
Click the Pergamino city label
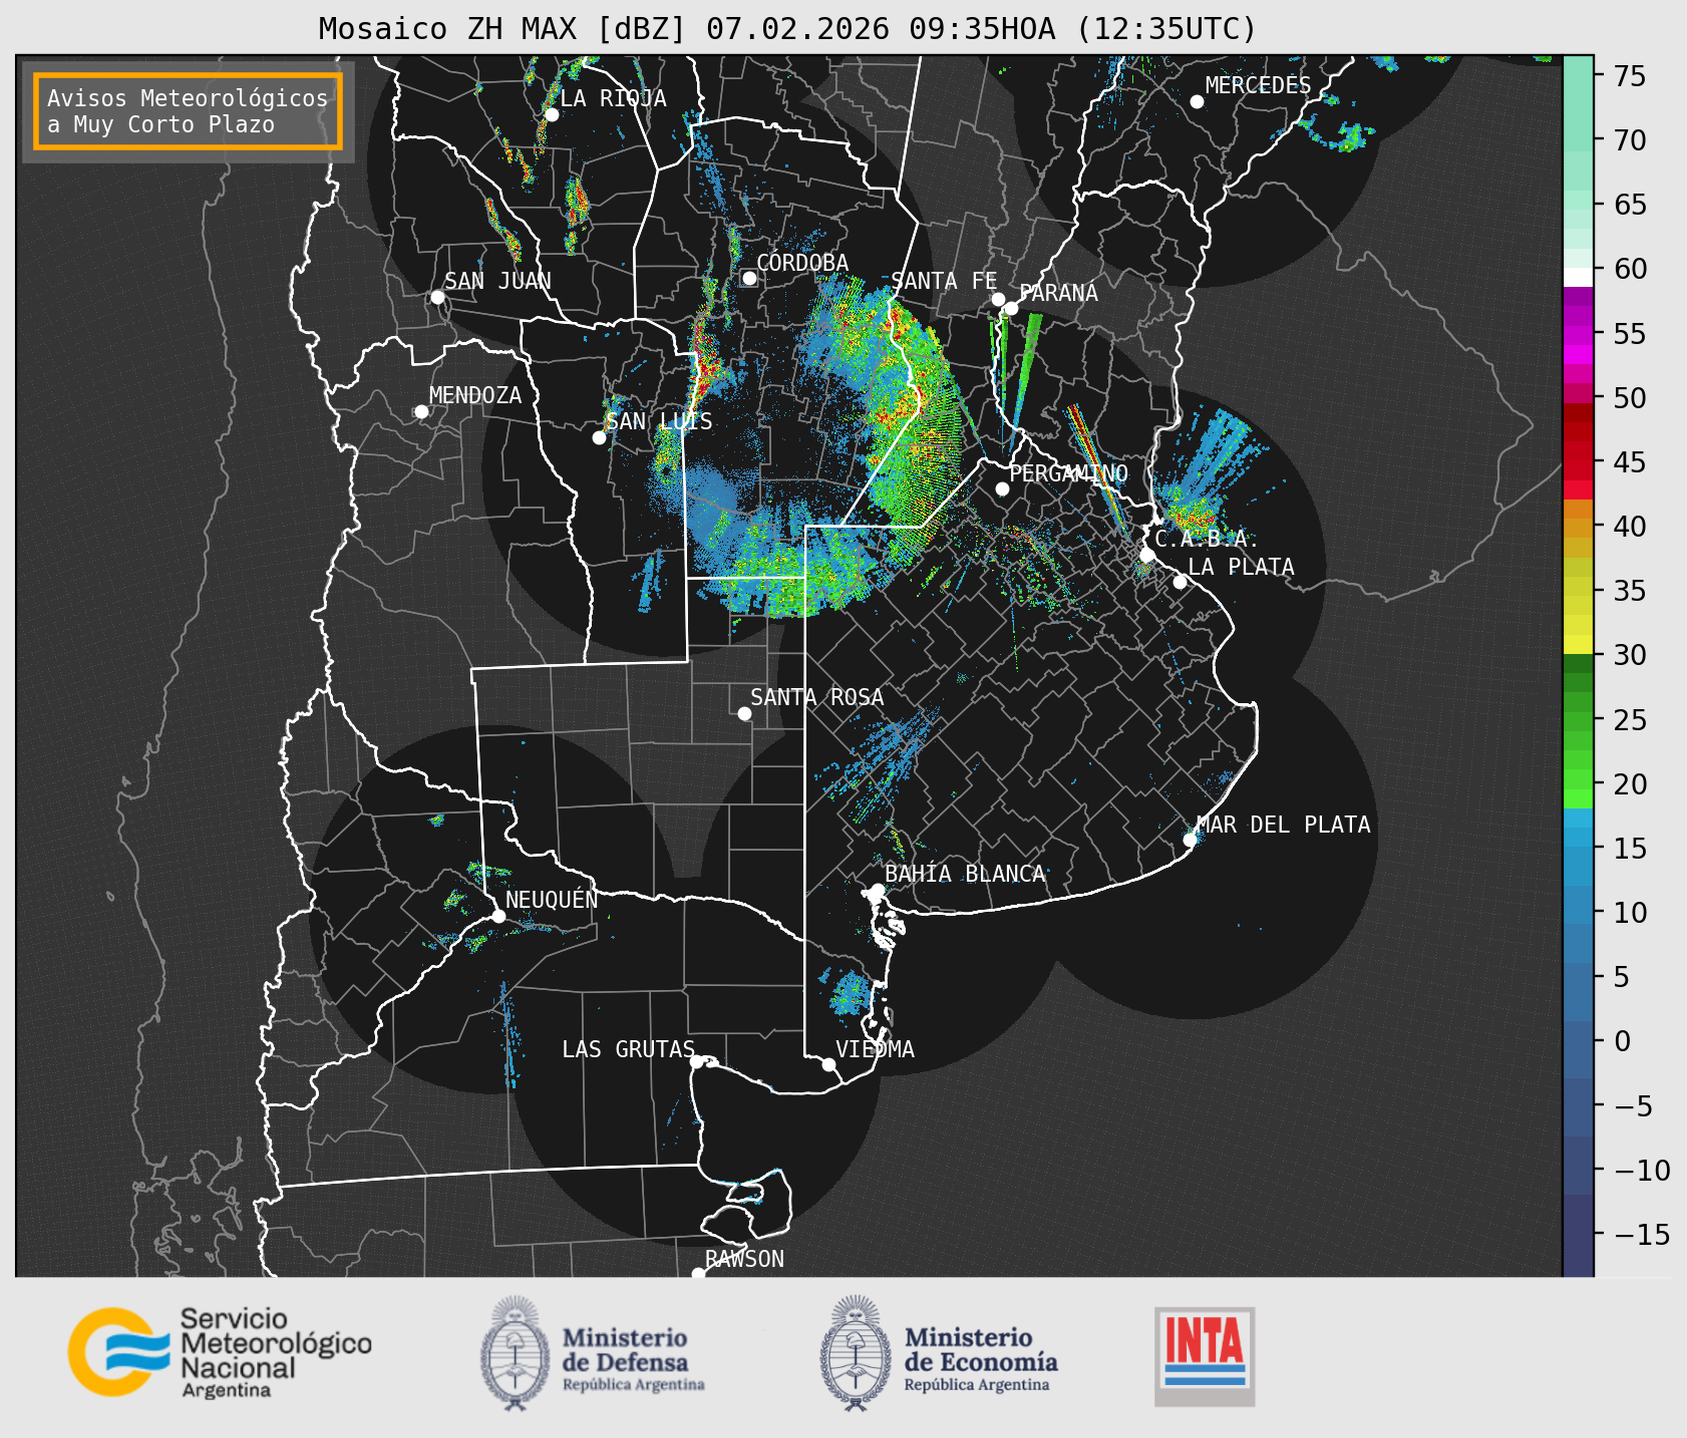(x=1068, y=473)
